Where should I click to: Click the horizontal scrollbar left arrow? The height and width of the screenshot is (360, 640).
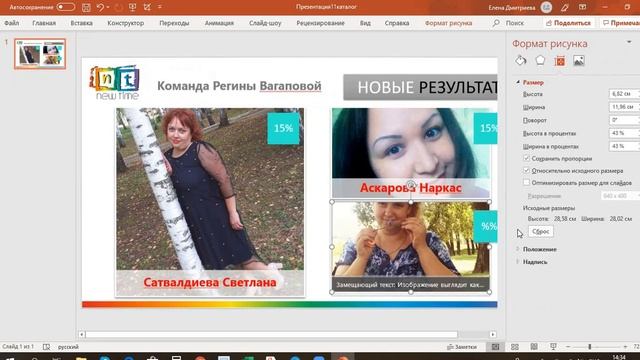82,334
